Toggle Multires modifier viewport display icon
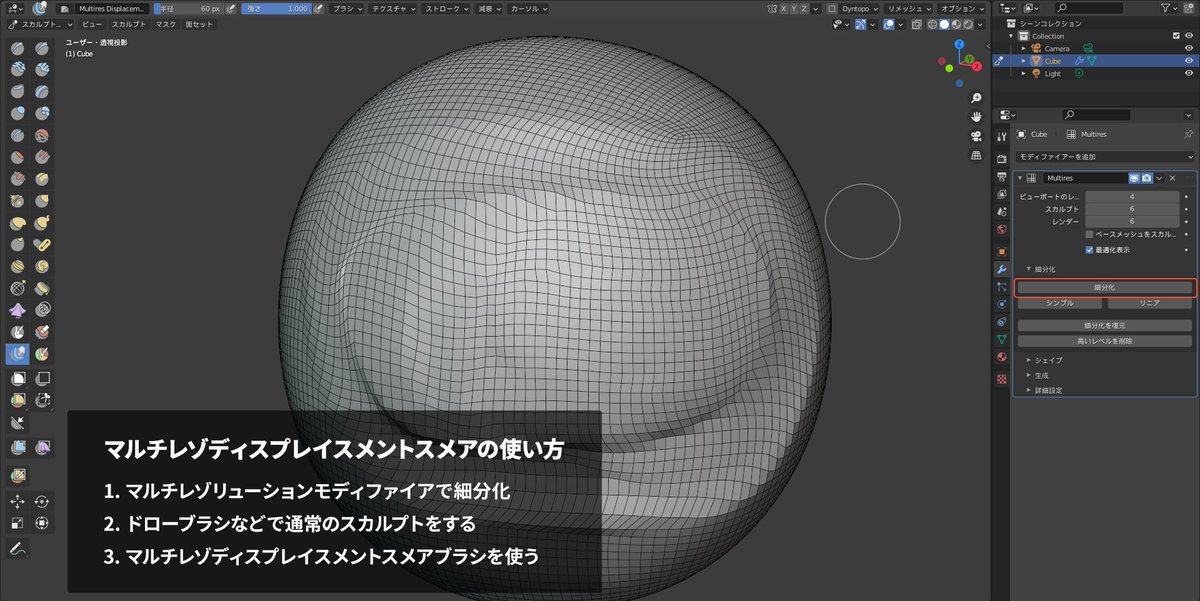 point(1135,178)
